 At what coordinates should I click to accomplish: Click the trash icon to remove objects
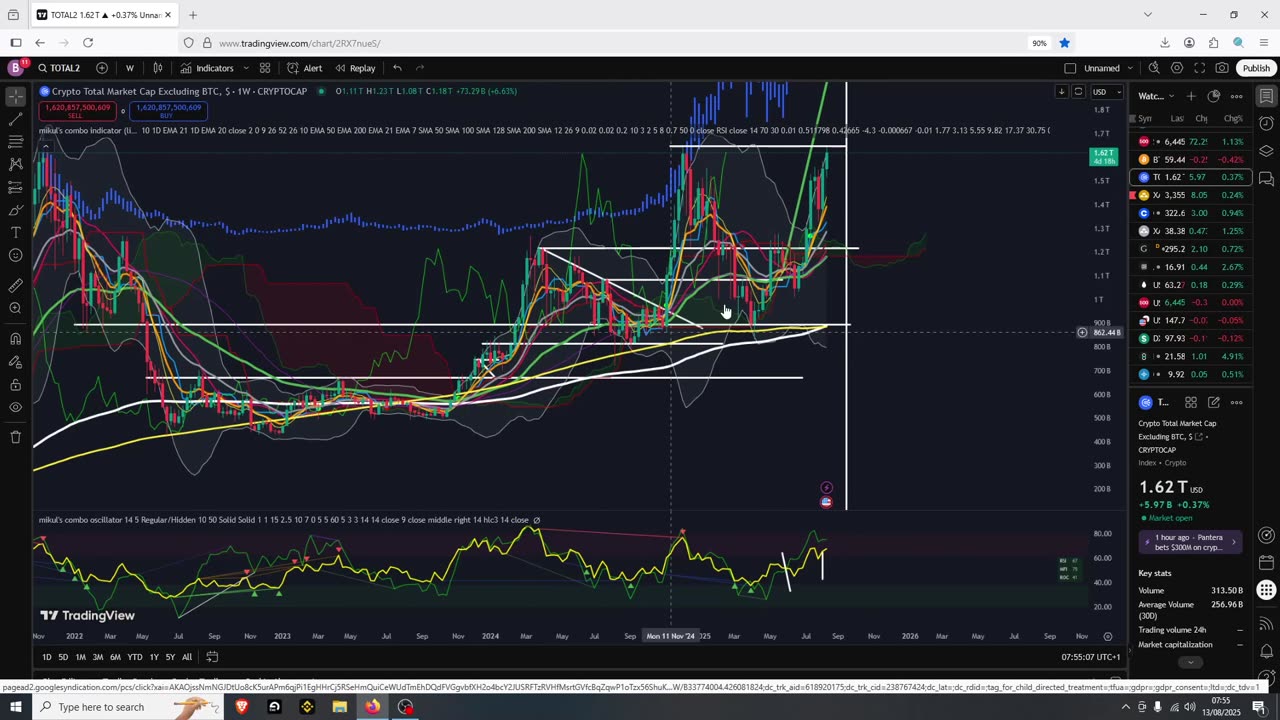point(15,437)
